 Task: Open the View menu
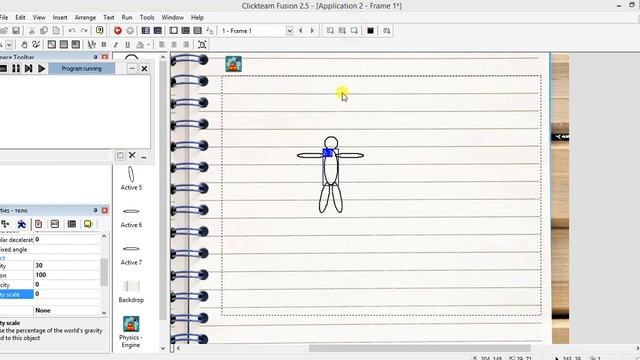pos(39,18)
